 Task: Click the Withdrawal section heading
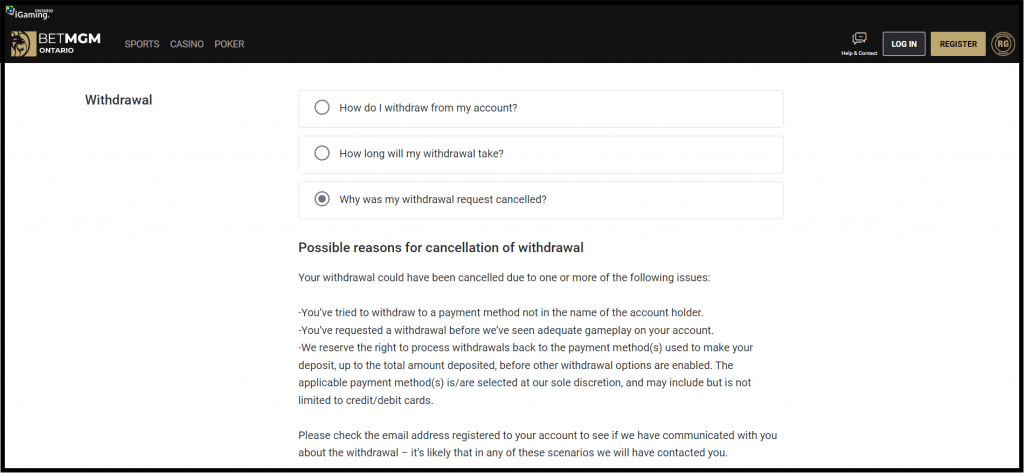tap(118, 100)
